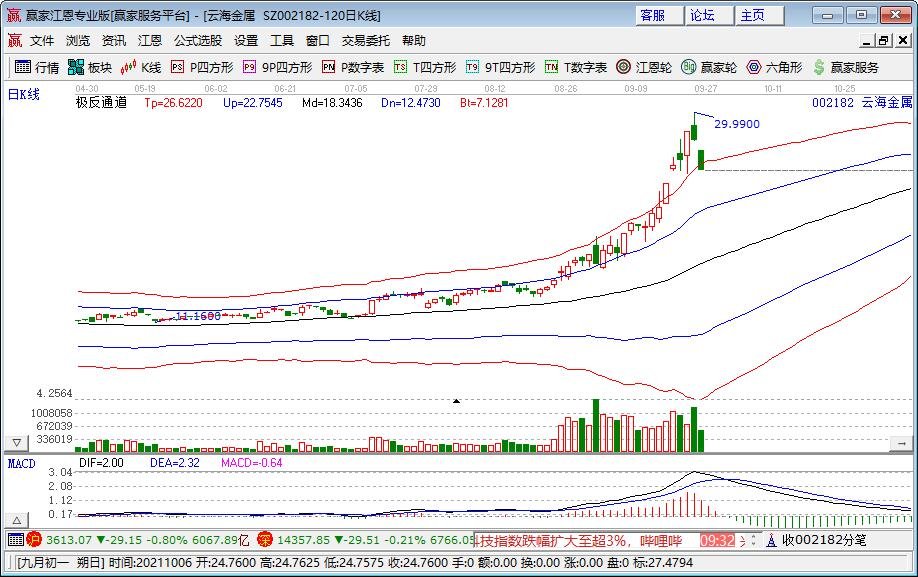Open the 工具 menu

click(282, 40)
